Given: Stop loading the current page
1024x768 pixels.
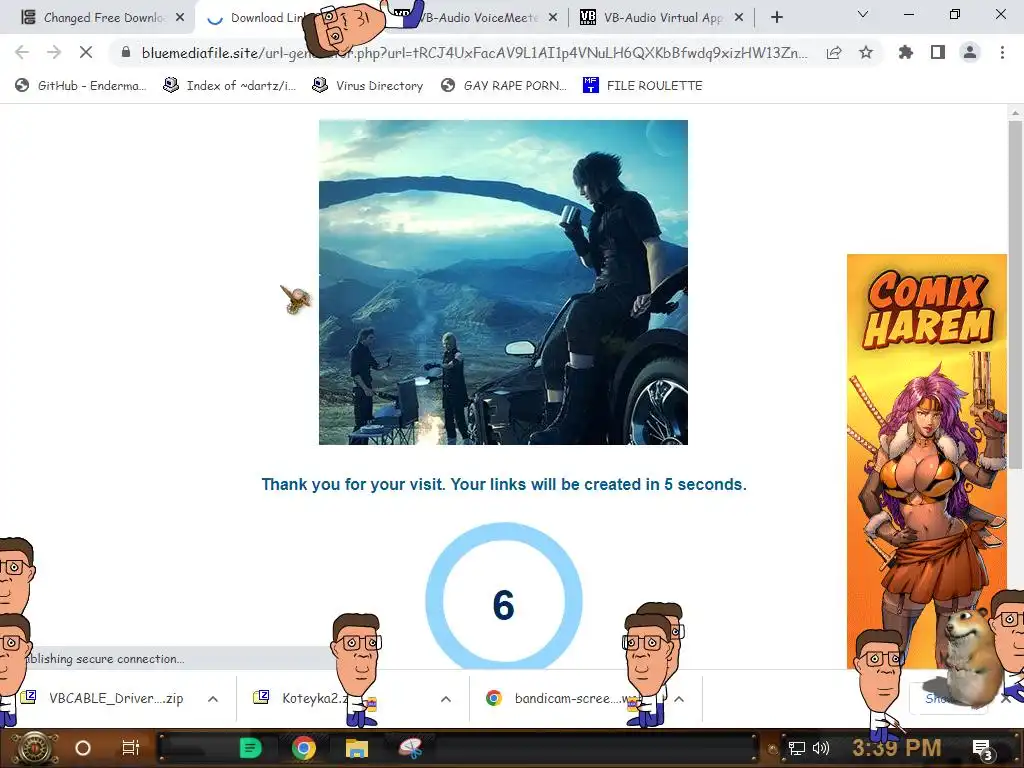Looking at the screenshot, I should pyautogui.click(x=86, y=52).
